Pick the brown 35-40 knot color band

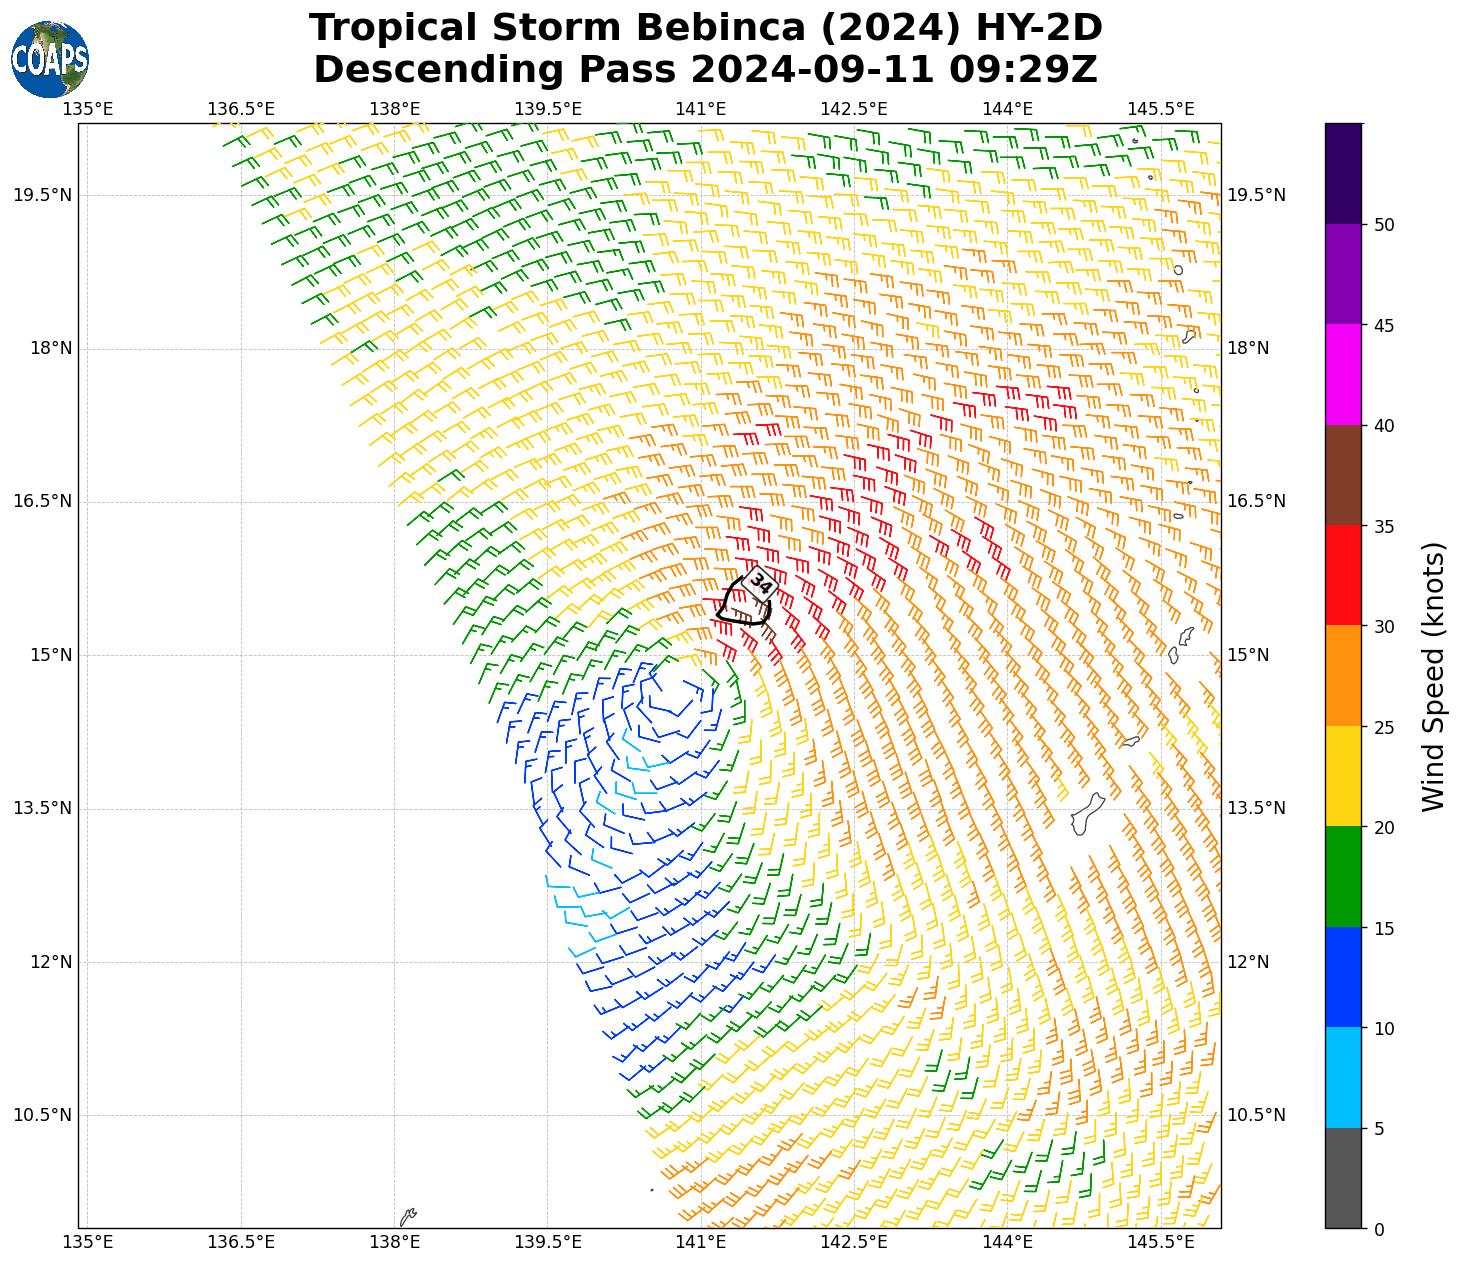[x=1343, y=475]
